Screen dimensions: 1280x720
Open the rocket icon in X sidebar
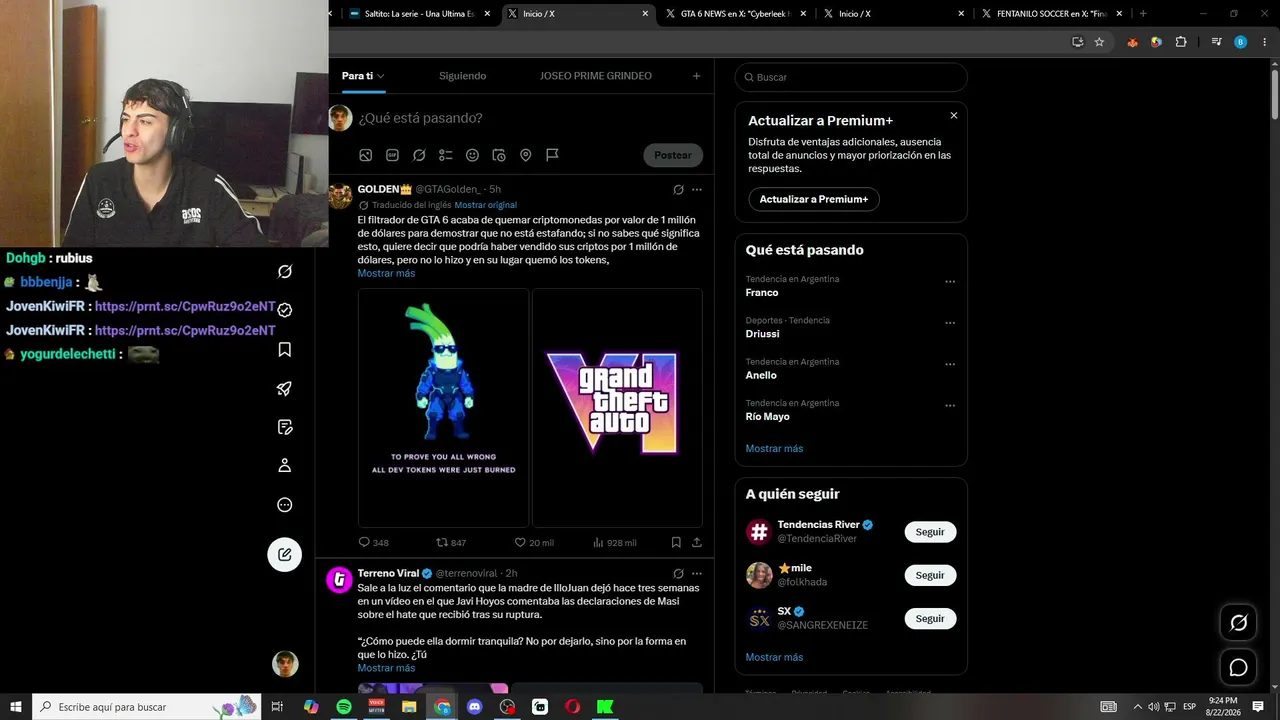pos(285,388)
